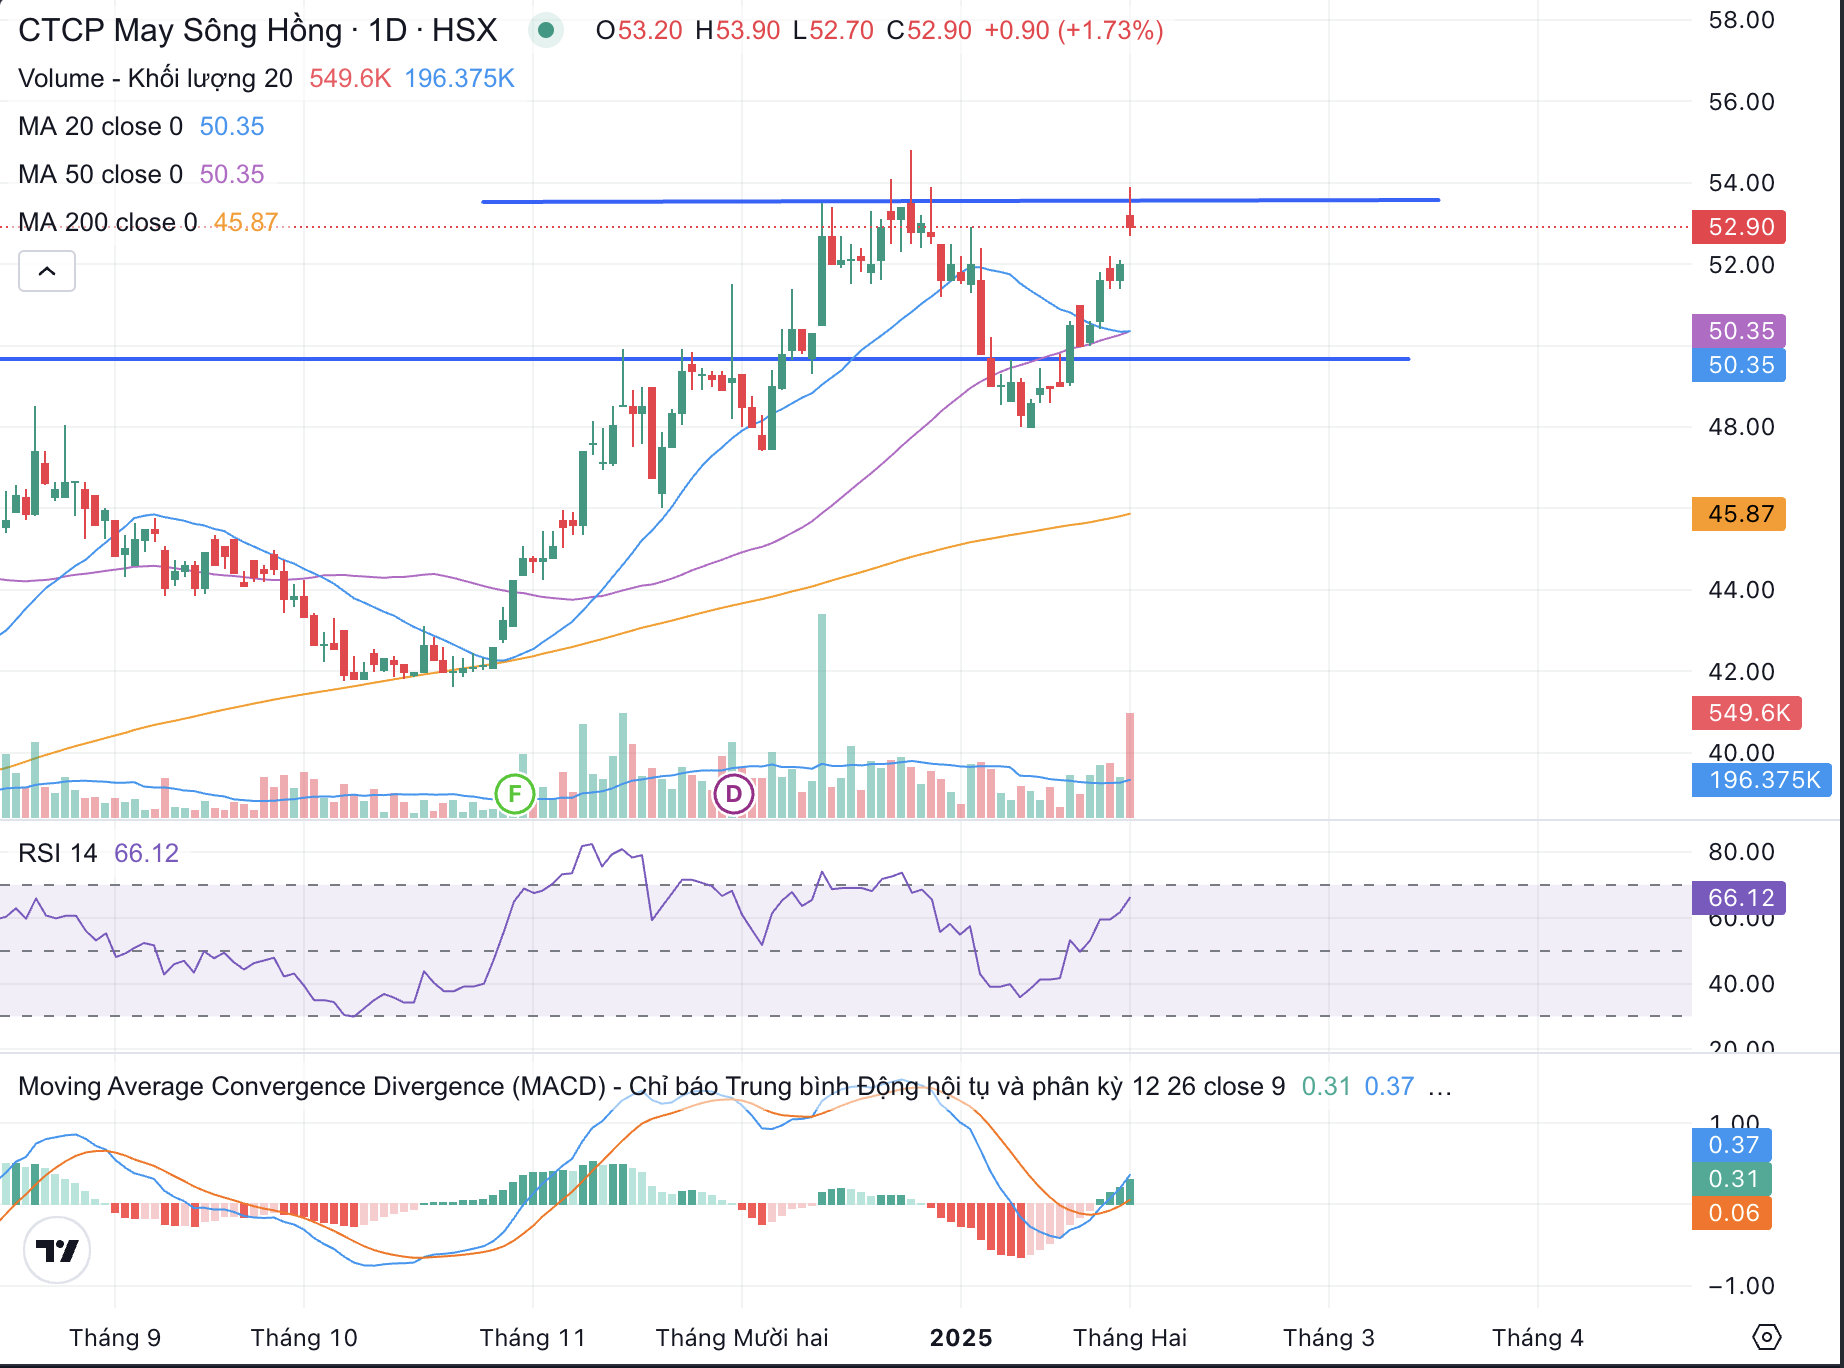Click the −1.00 MACD scale label
This screenshot has height=1368, width=1844.
point(1741,1286)
